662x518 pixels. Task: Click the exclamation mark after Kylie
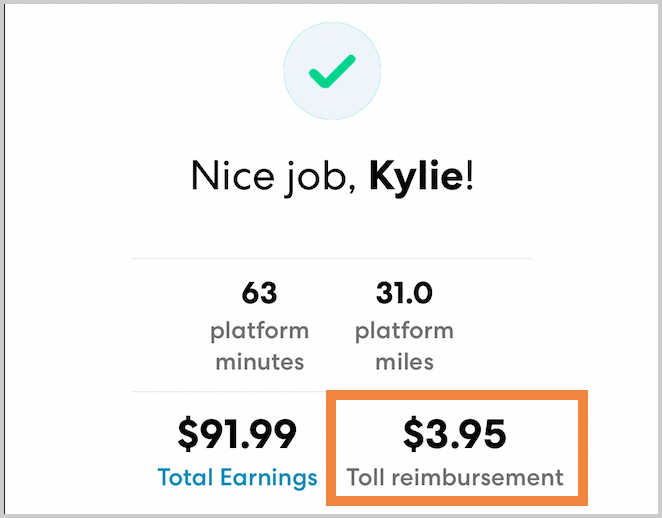click(x=468, y=178)
